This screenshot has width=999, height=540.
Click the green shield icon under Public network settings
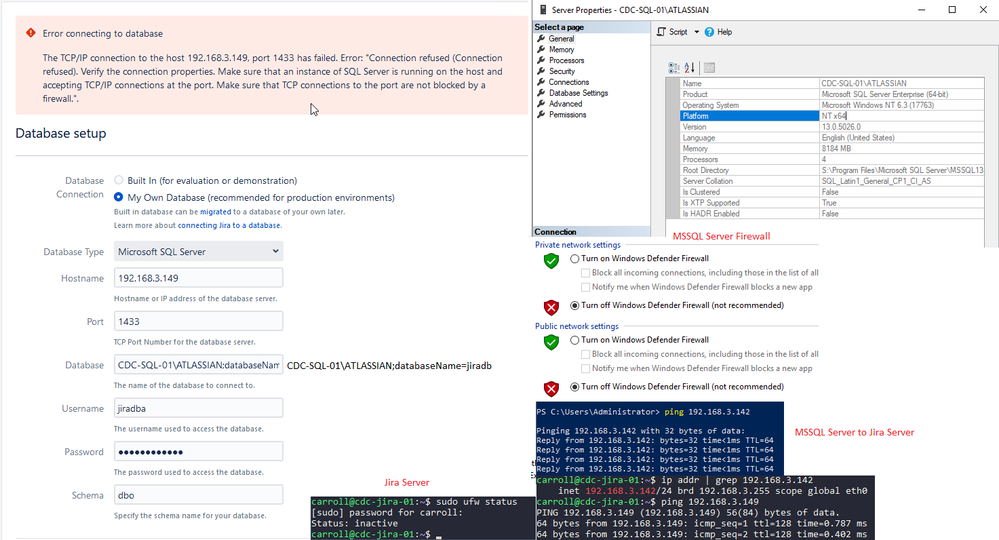click(x=551, y=342)
